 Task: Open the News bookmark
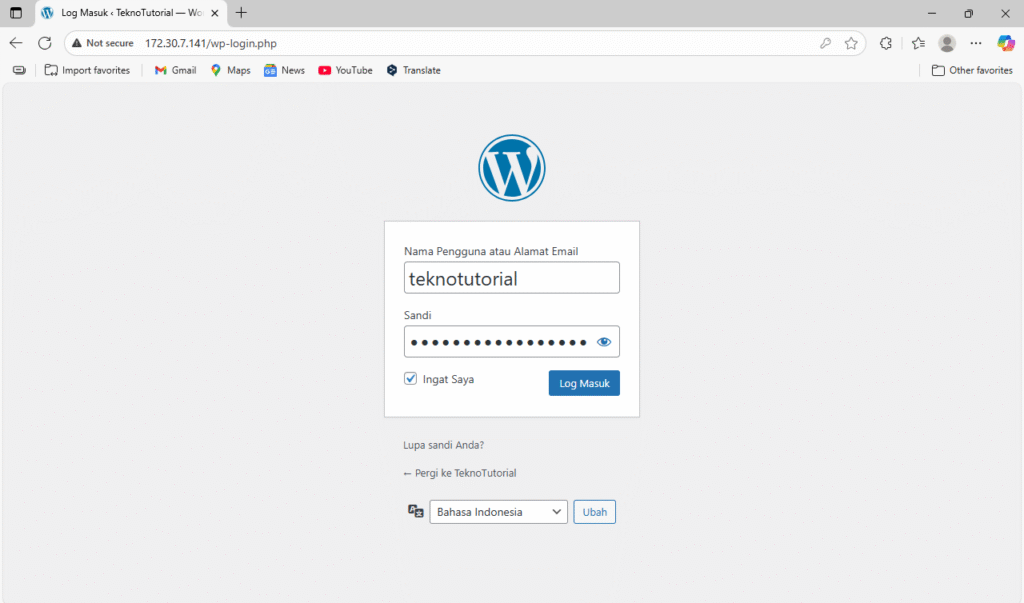(284, 70)
